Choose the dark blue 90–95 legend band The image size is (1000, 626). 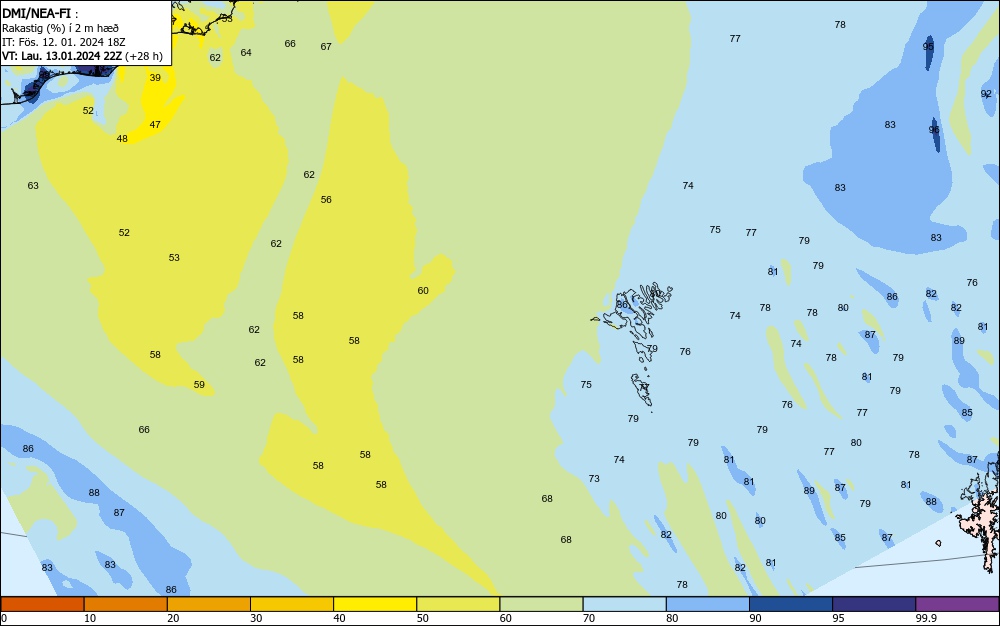791,604
